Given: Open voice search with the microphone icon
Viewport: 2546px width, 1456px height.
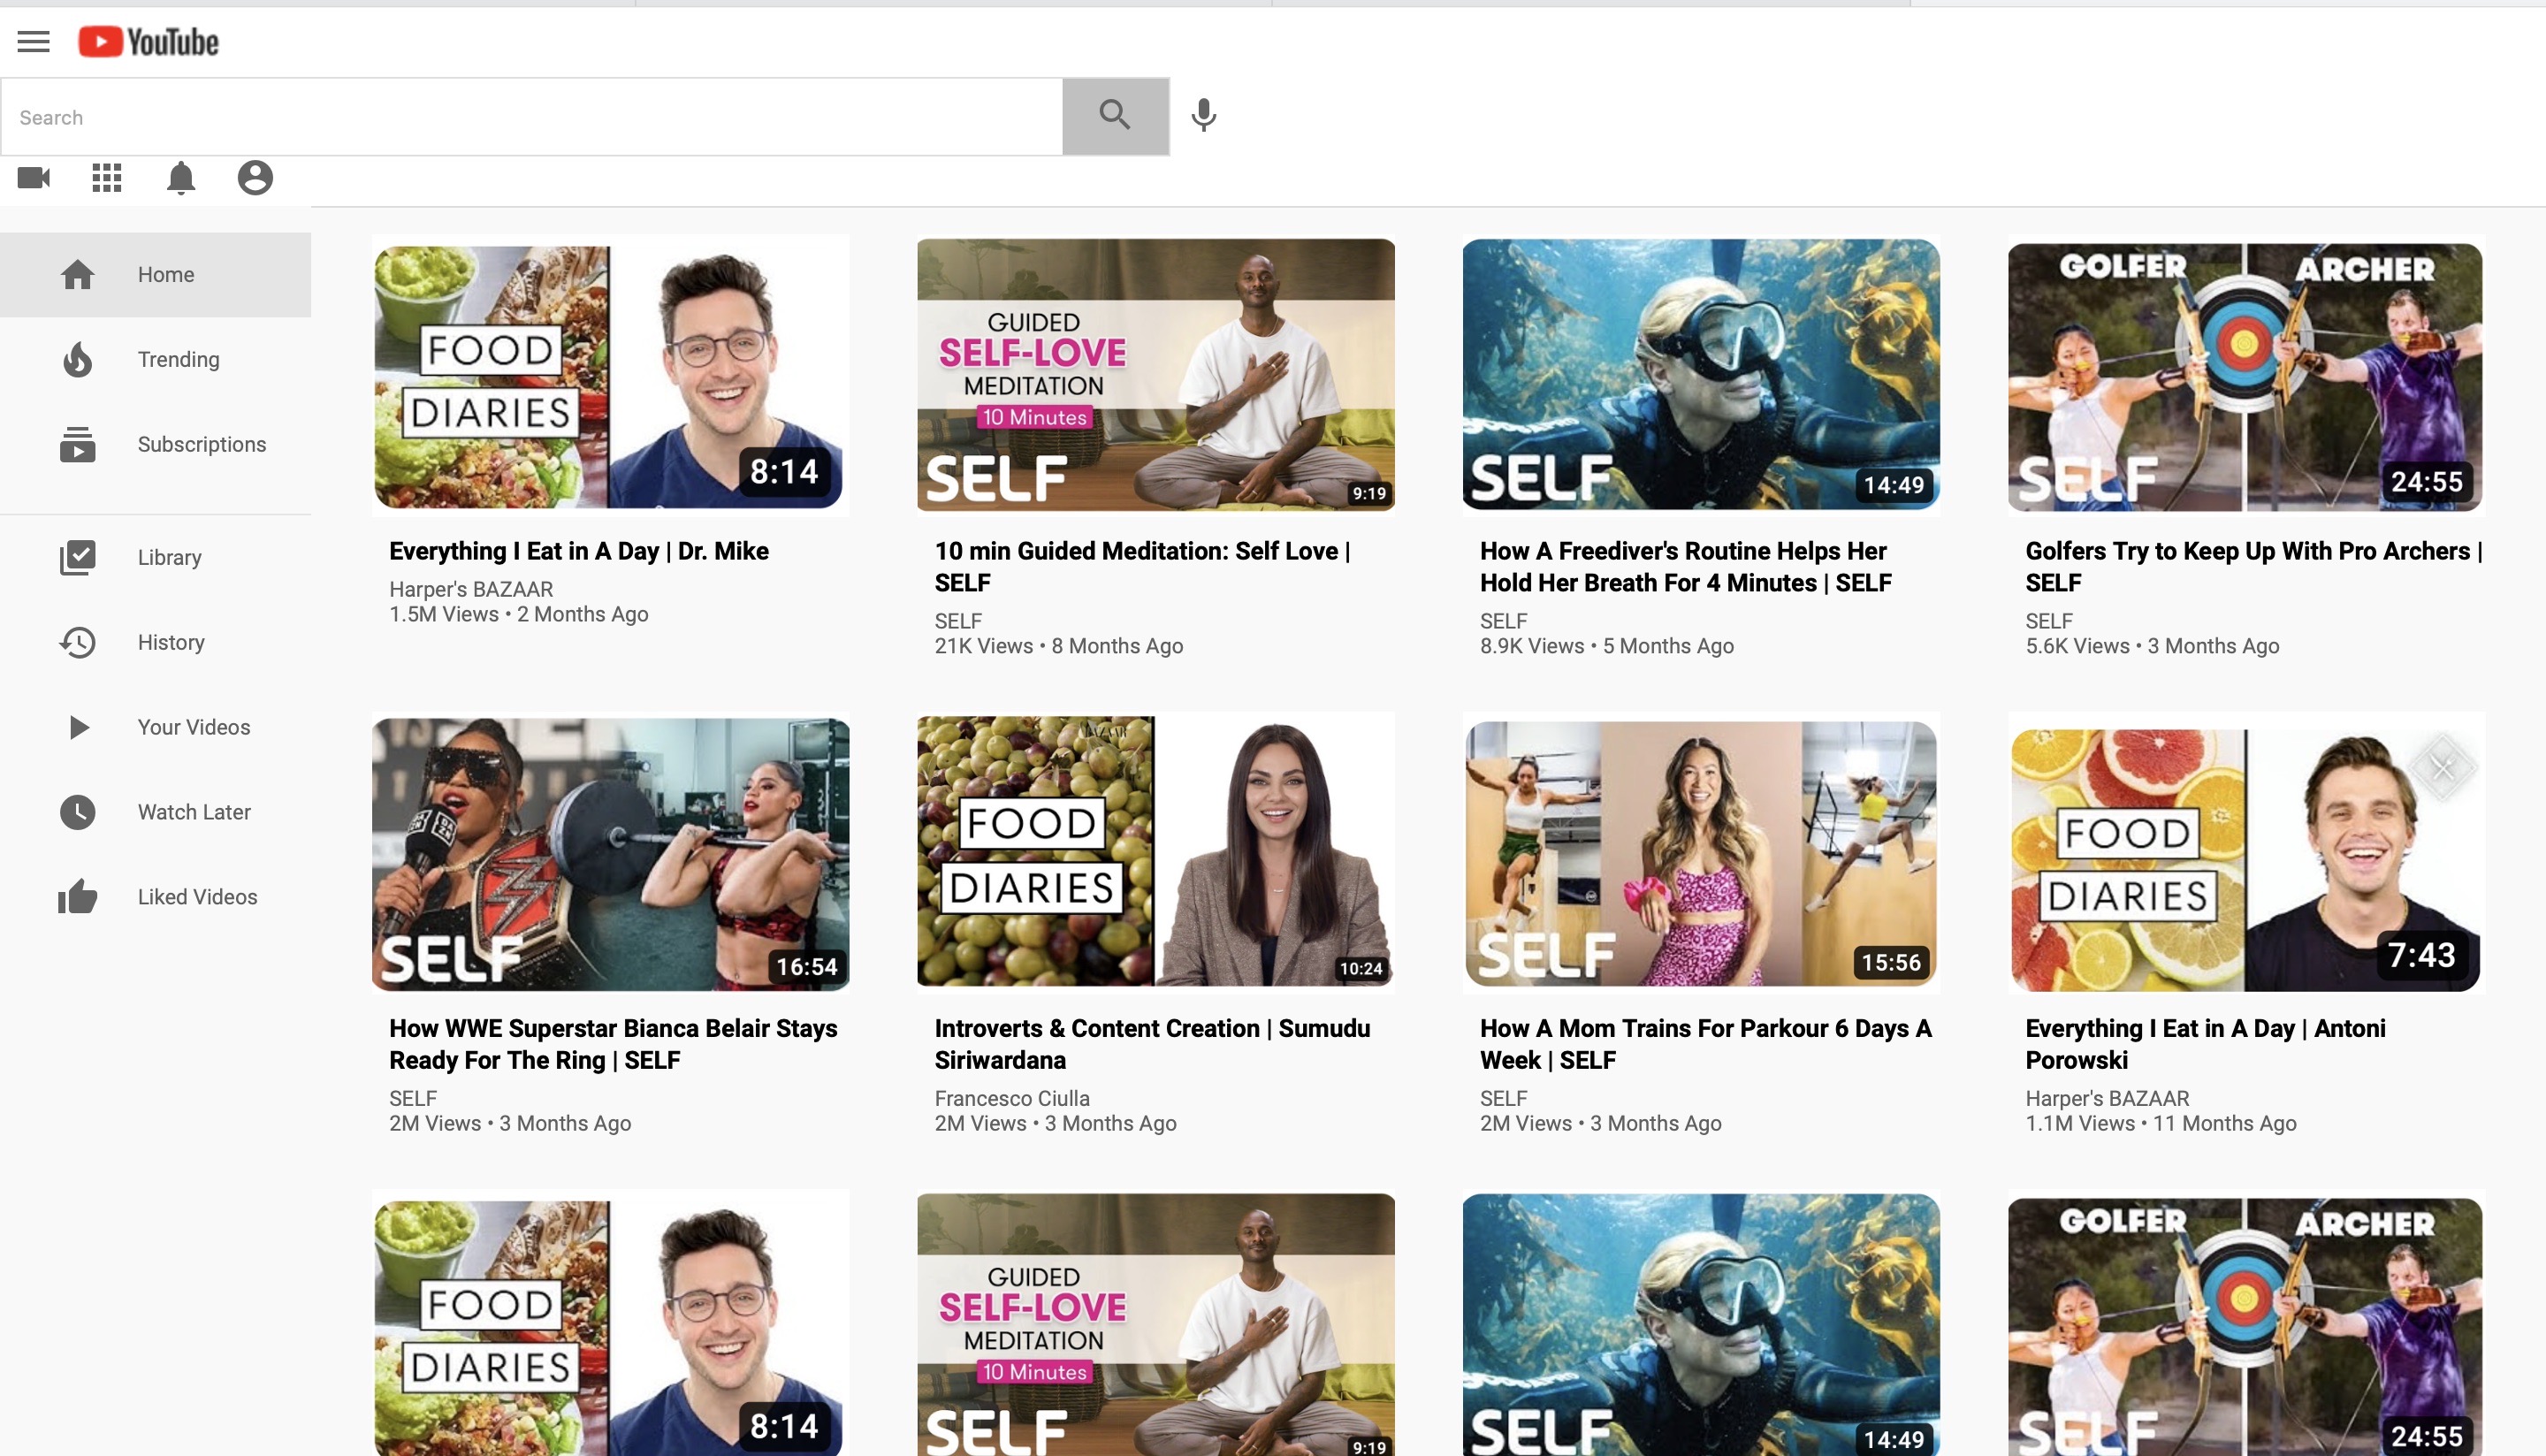Looking at the screenshot, I should click(x=1202, y=115).
